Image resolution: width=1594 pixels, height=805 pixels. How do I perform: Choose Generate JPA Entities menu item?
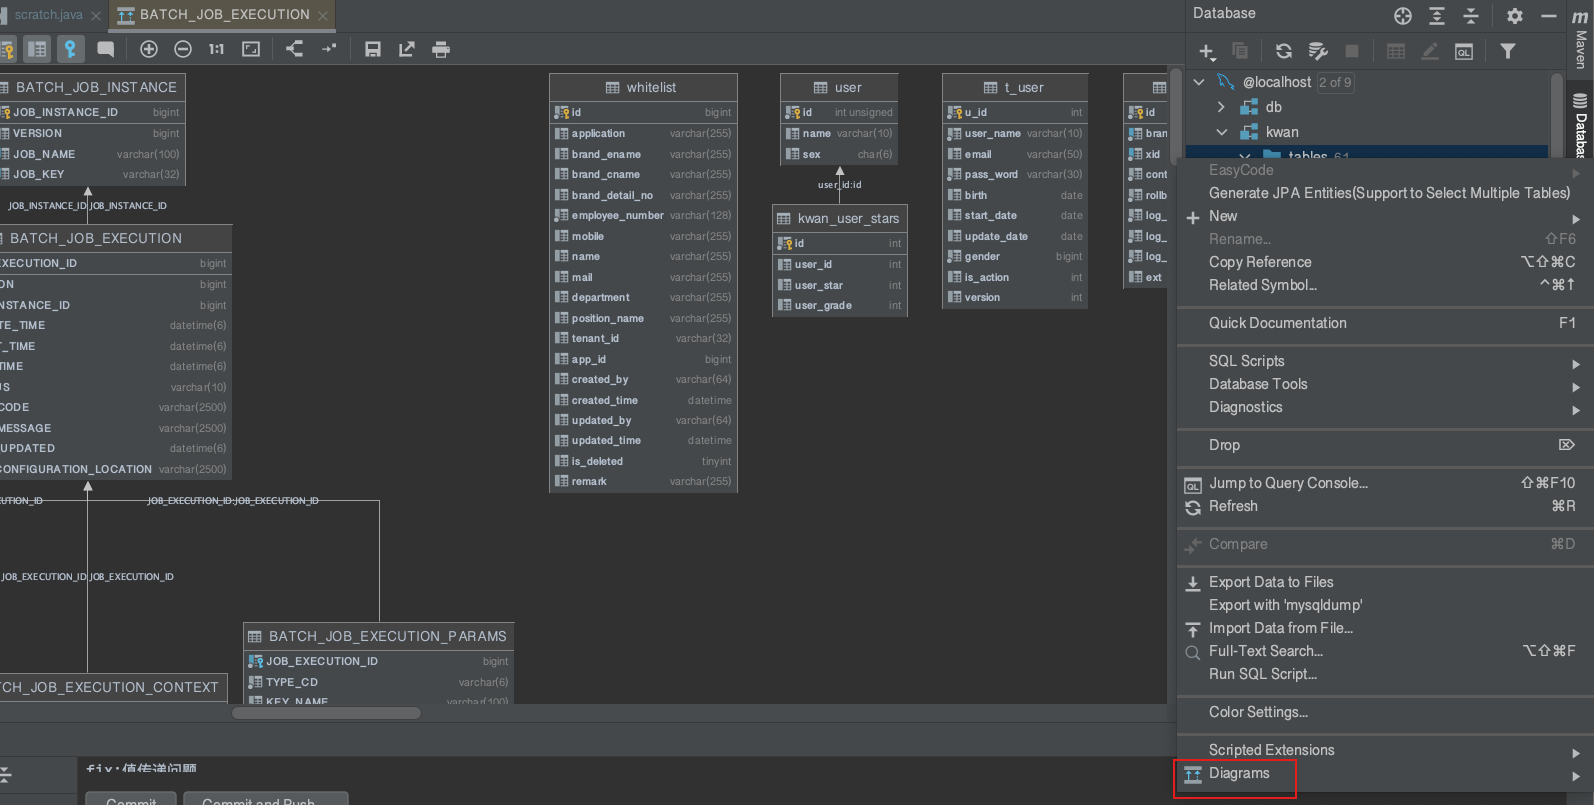coord(1385,193)
